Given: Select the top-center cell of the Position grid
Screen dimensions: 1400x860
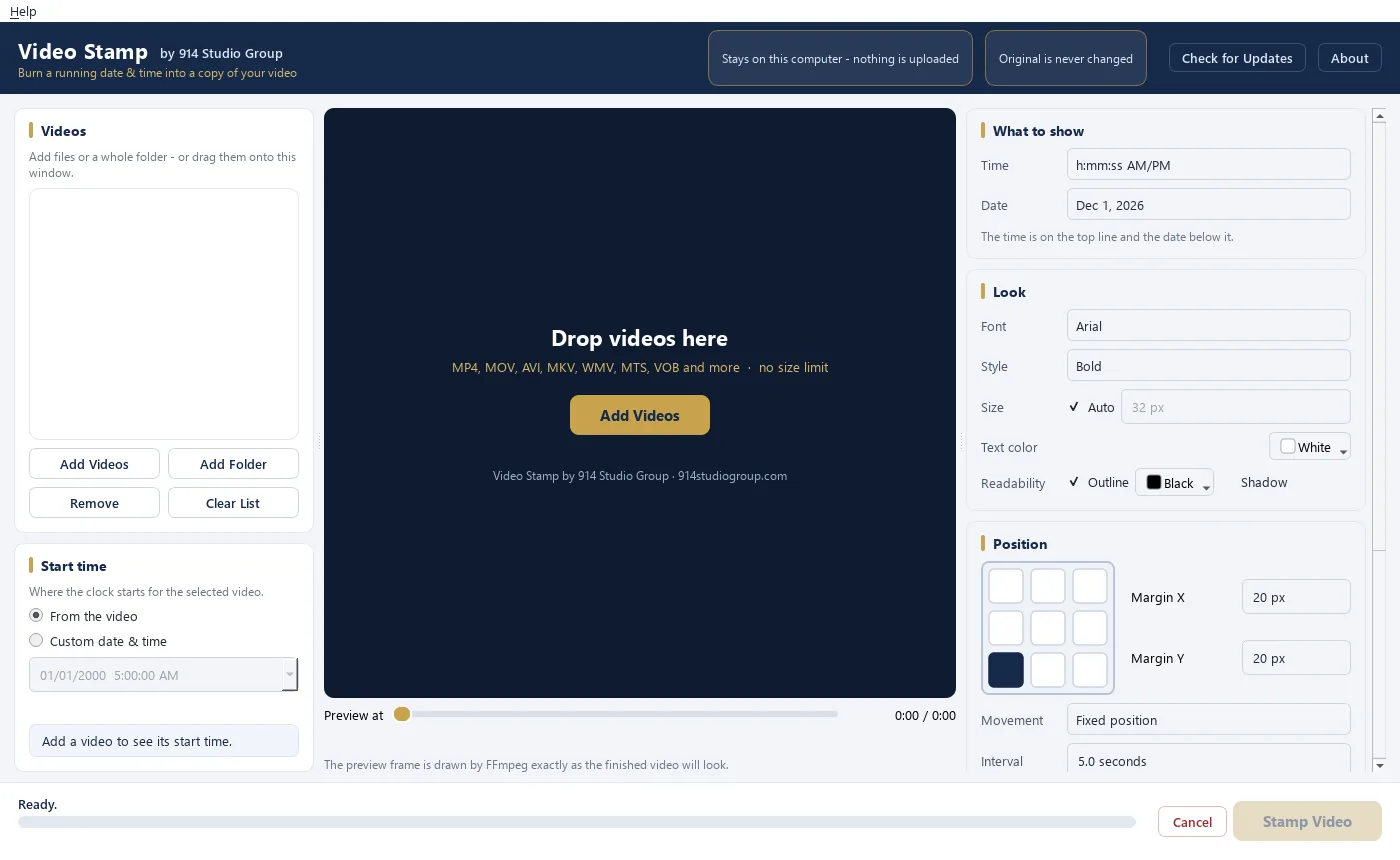Looking at the screenshot, I should (1048, 586).
